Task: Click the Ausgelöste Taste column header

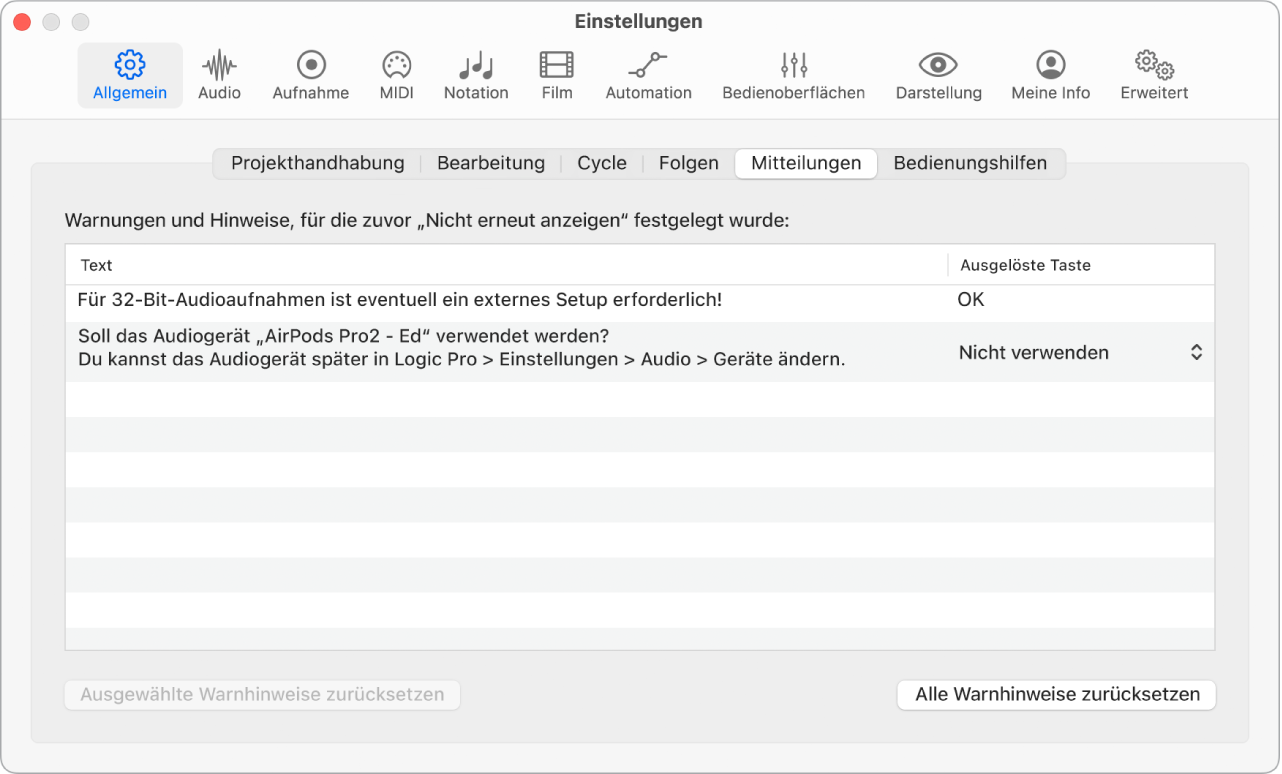Action: [1081, 265]
